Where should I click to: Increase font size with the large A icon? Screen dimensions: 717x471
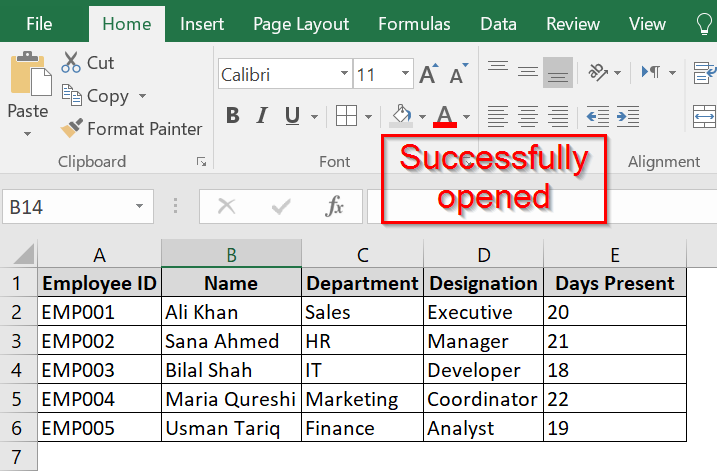tap(429, 74)
